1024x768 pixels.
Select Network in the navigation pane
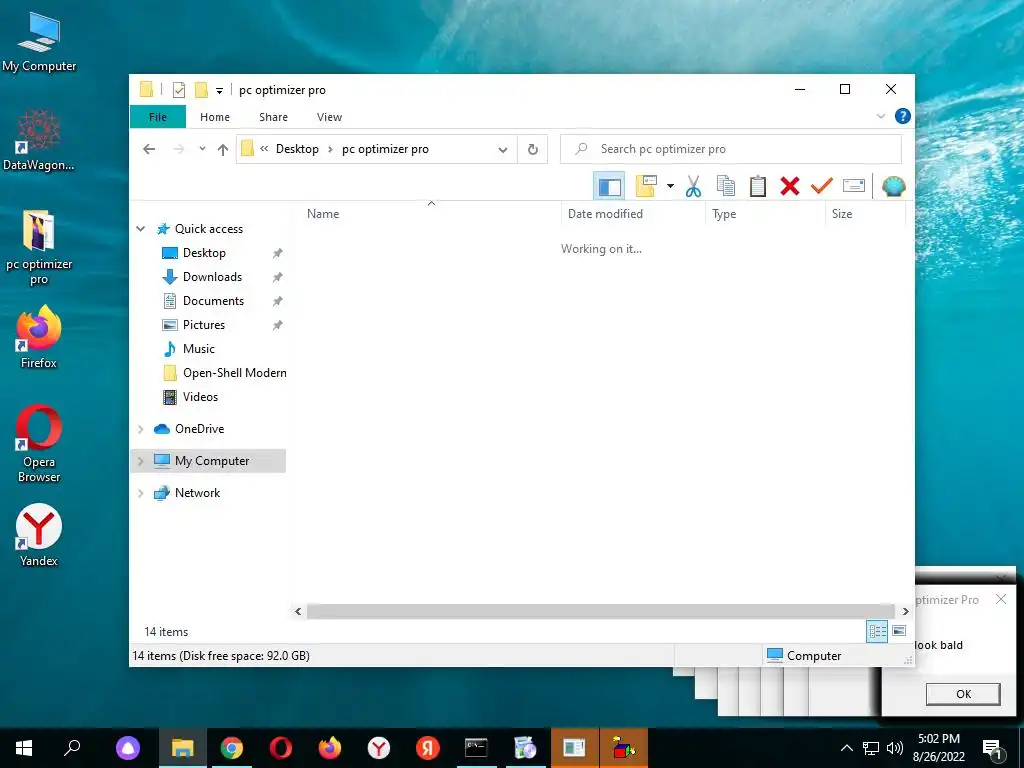pyautogui.click(x=197, y=493)
